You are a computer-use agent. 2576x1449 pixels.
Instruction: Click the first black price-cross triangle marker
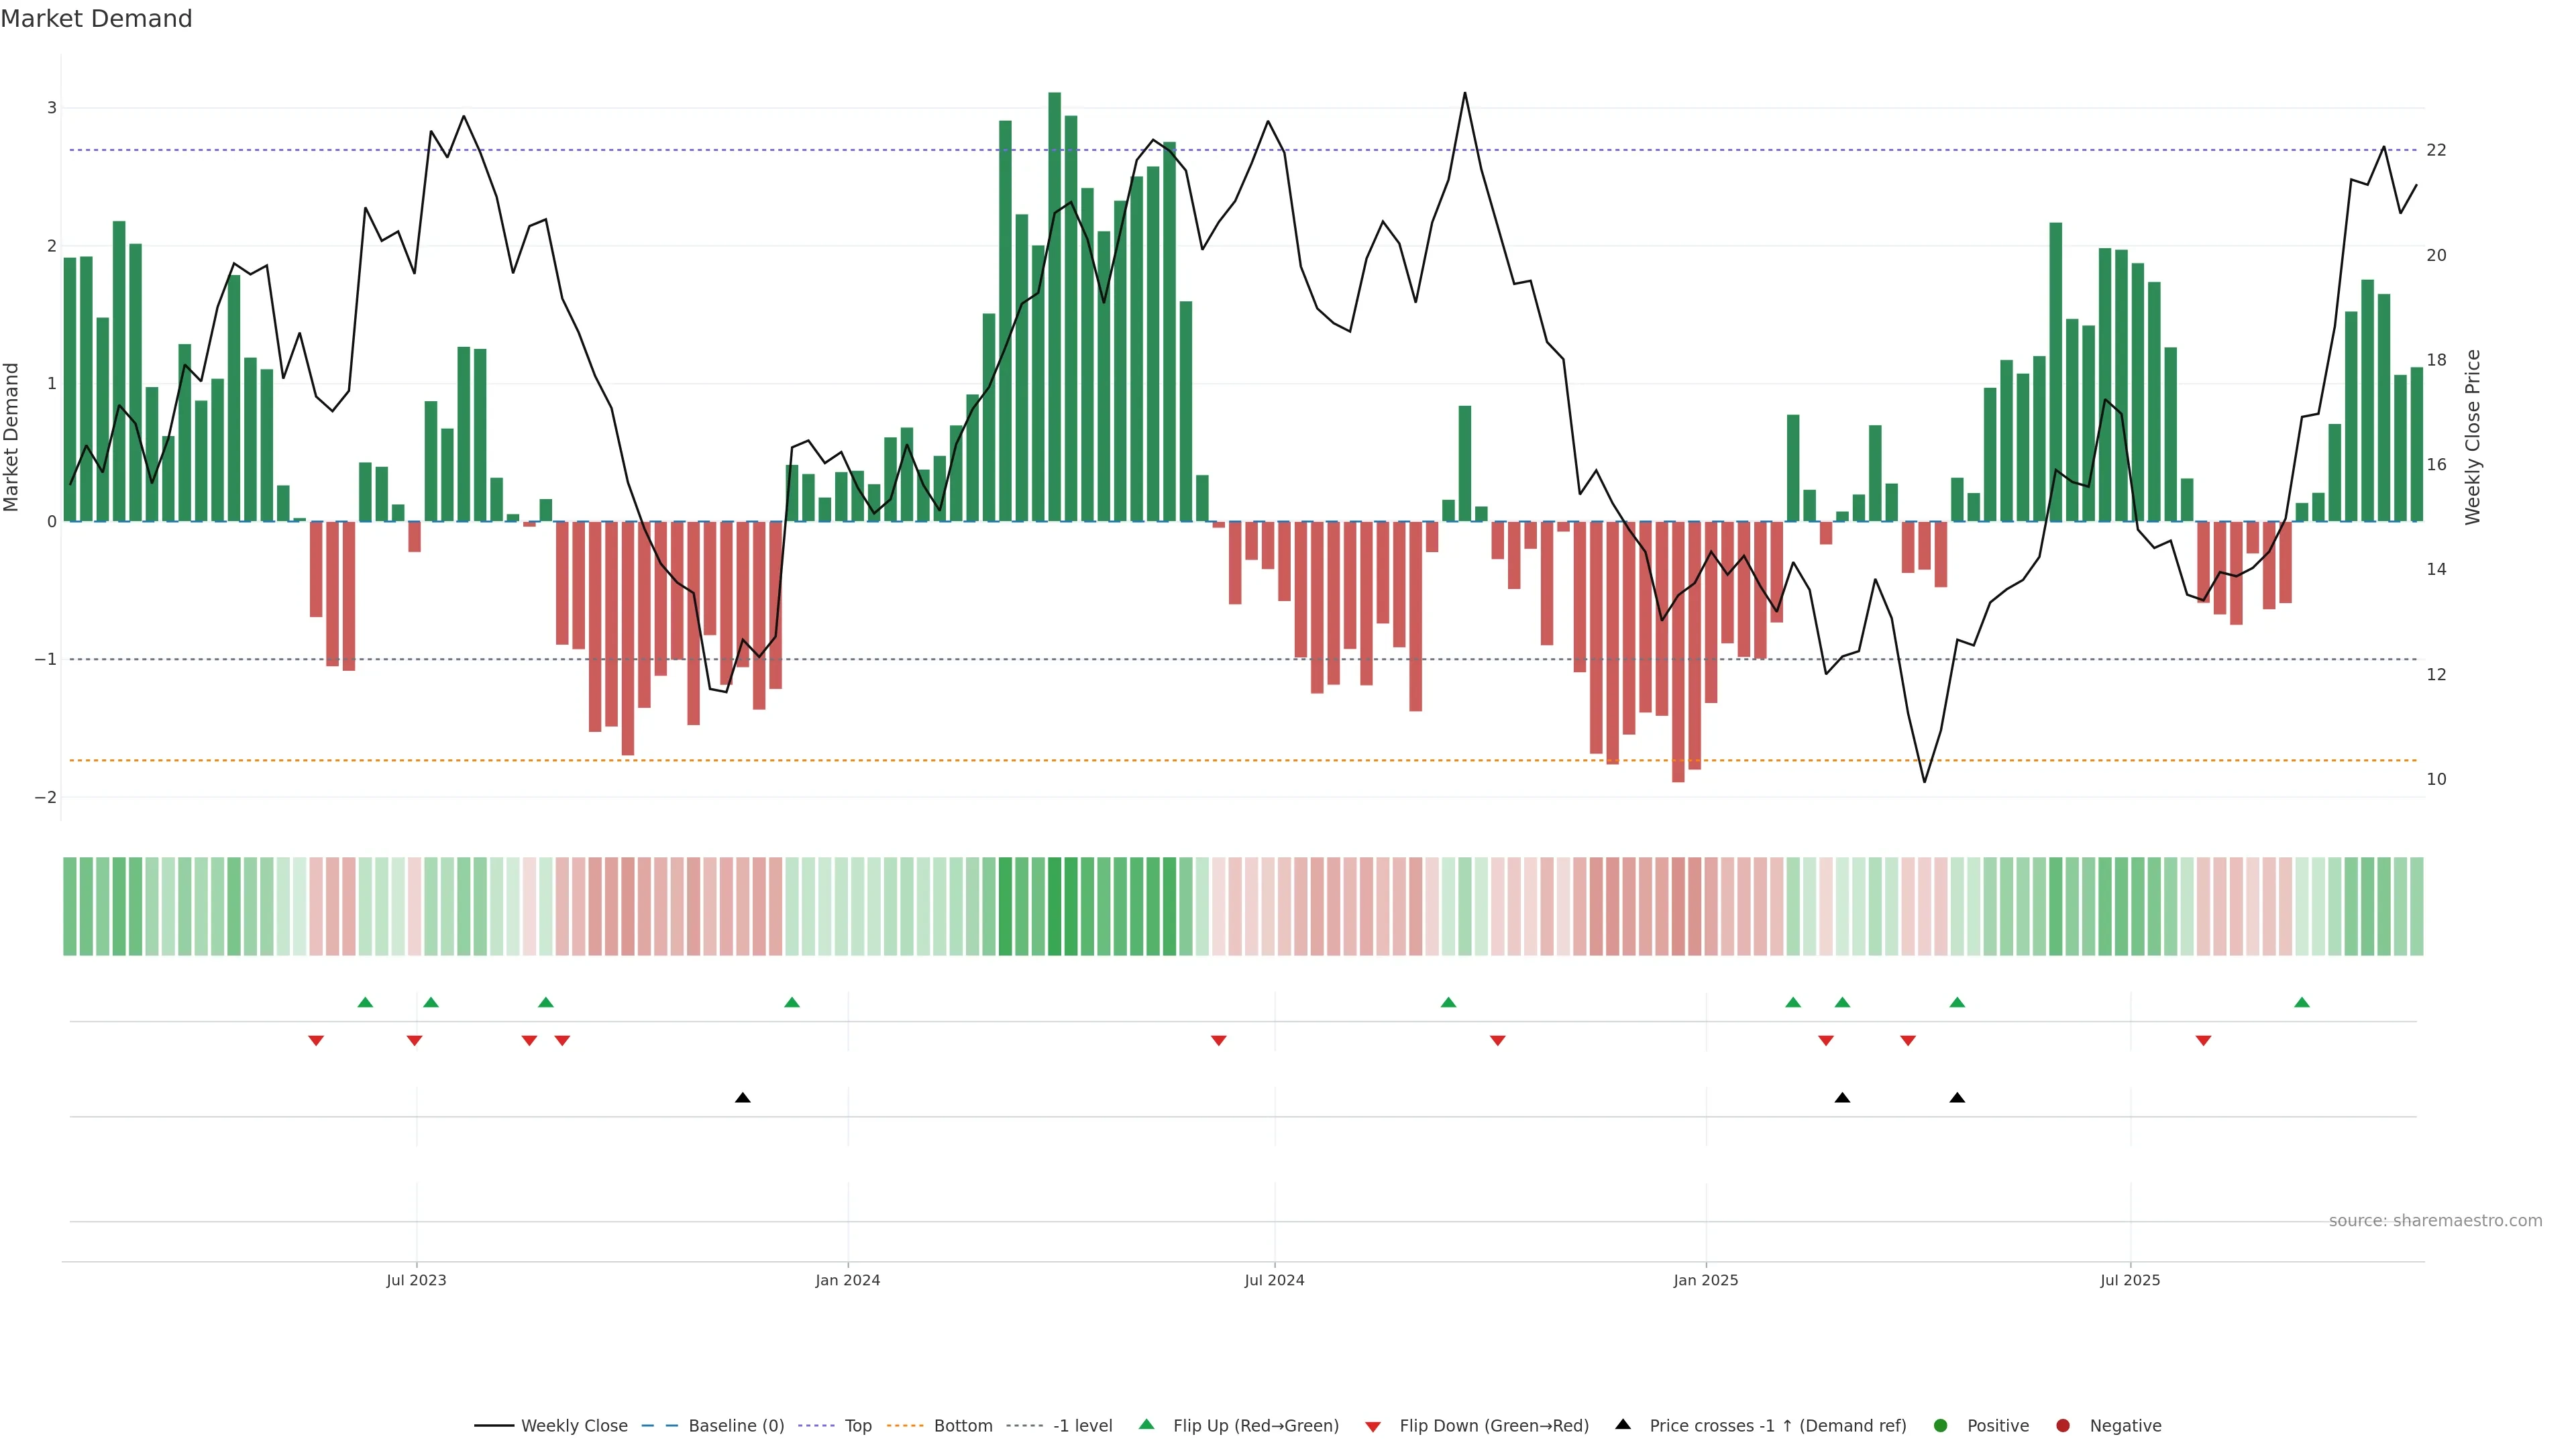pos(742,1098)
